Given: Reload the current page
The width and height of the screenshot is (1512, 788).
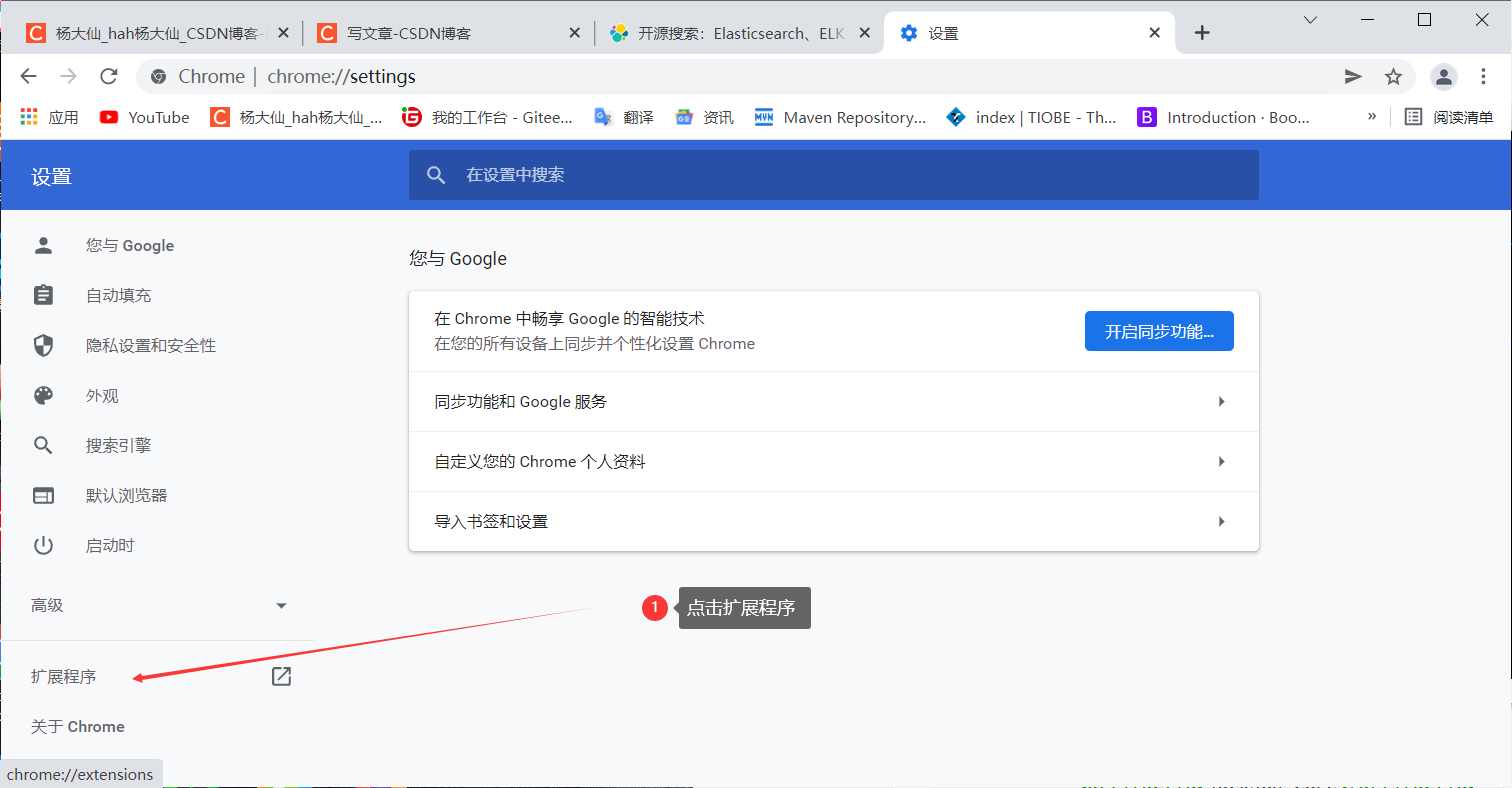Looking at the screenshot, I should [x=109, y=77].
